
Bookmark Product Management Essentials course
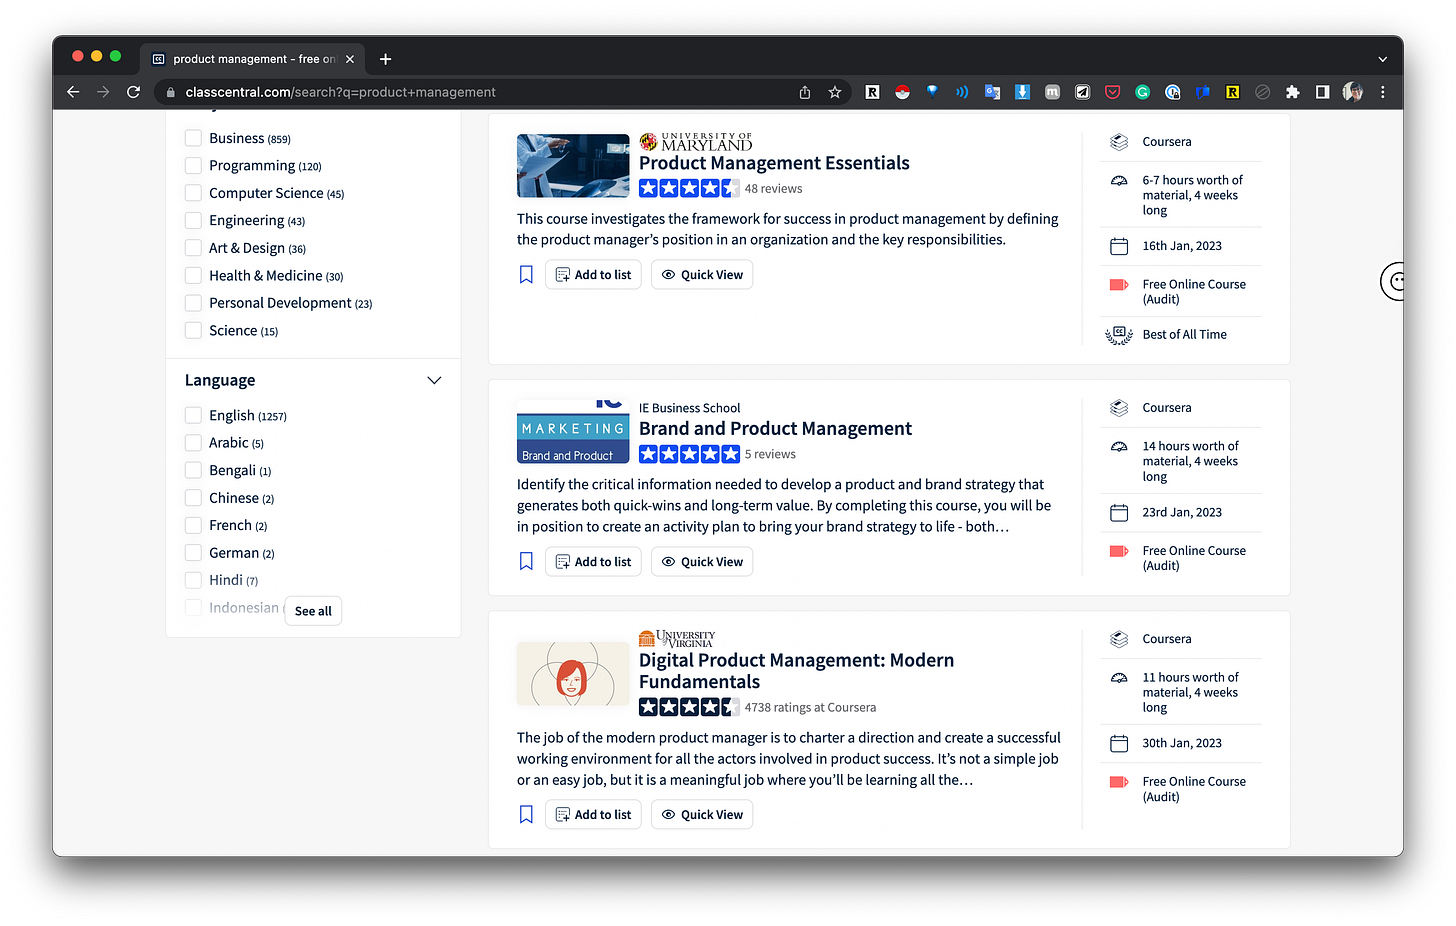[x=526, y=275]
